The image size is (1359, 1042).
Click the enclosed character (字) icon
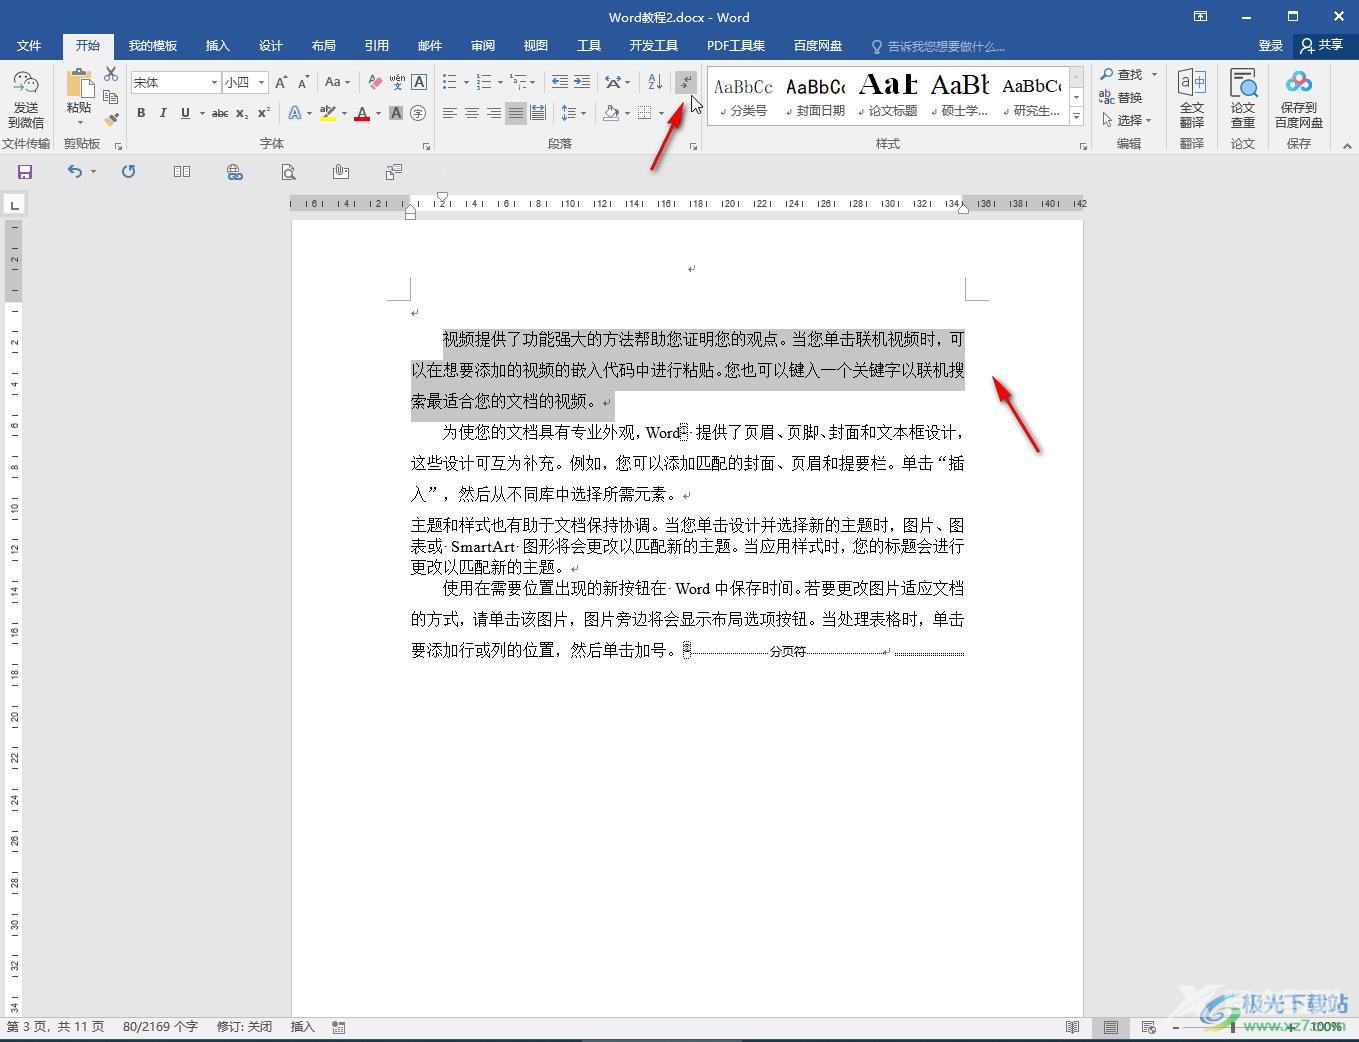point(418,113)
